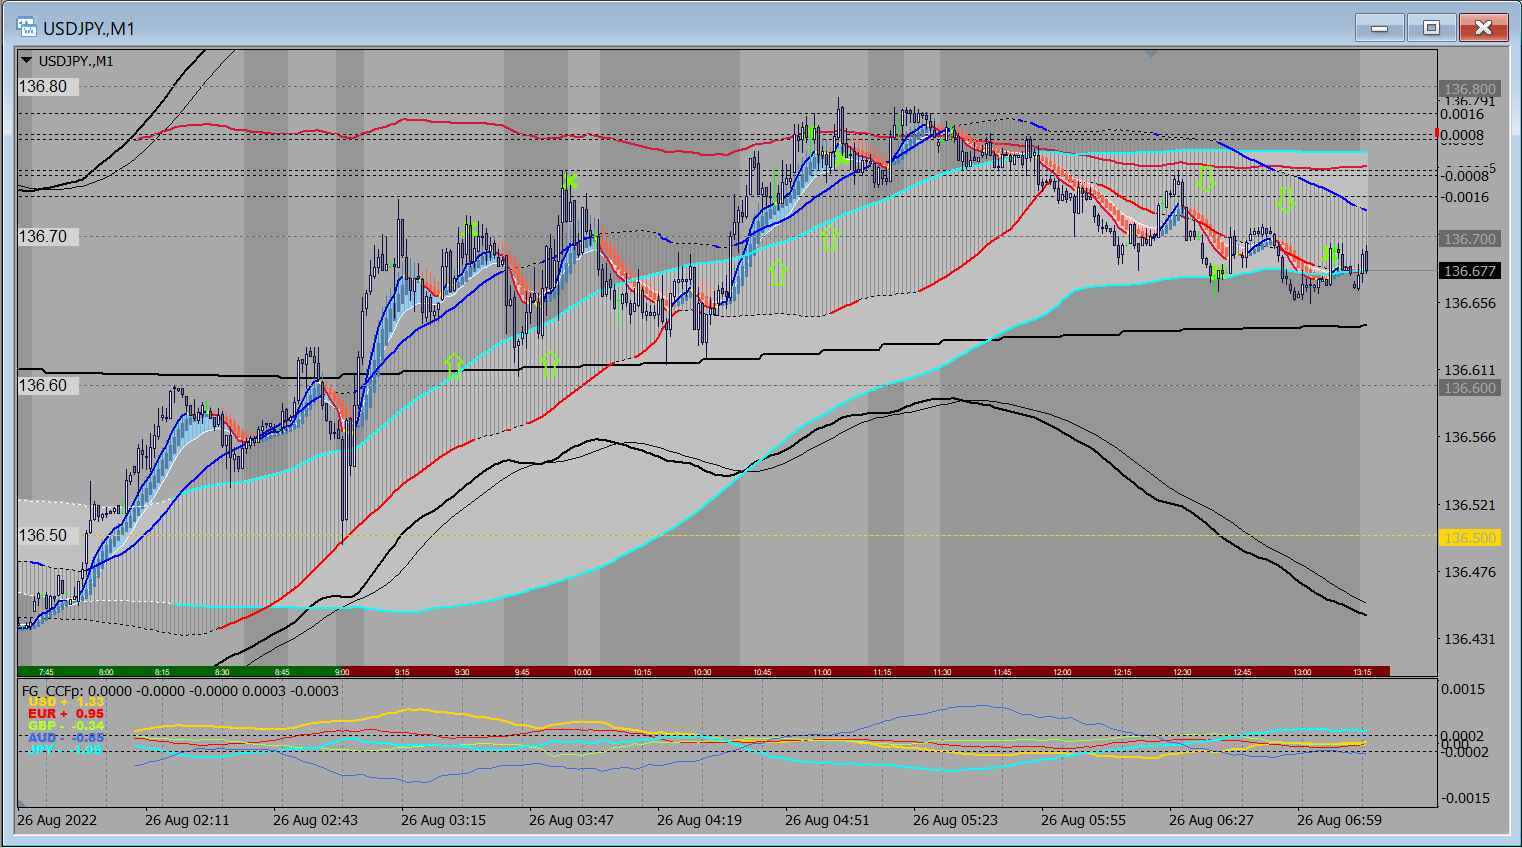This screenshot has width=1522, height=848.
Task: Click the chart shift triangle marker at top
Action: [x=1151, y=54]
